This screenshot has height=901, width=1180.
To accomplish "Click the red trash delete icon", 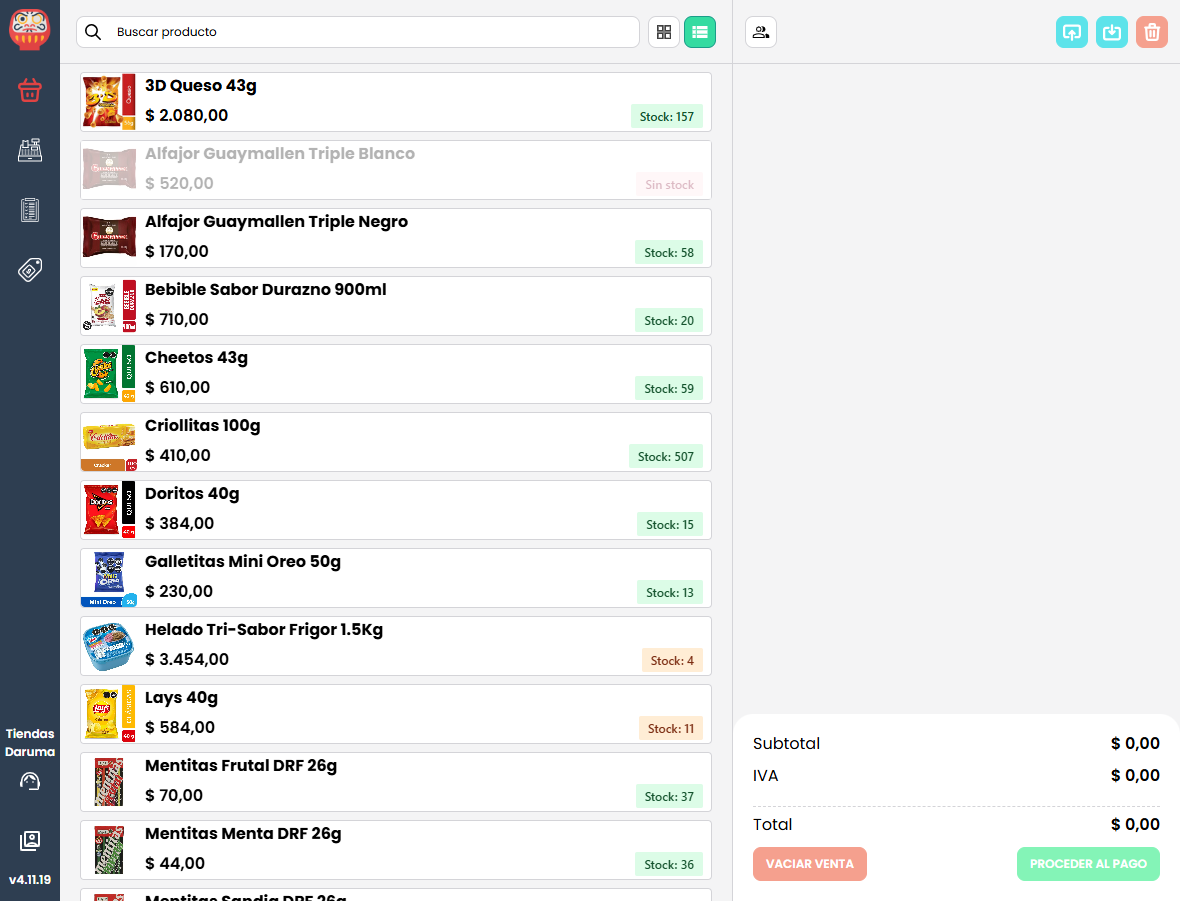I will click(x=1151, y=32).
